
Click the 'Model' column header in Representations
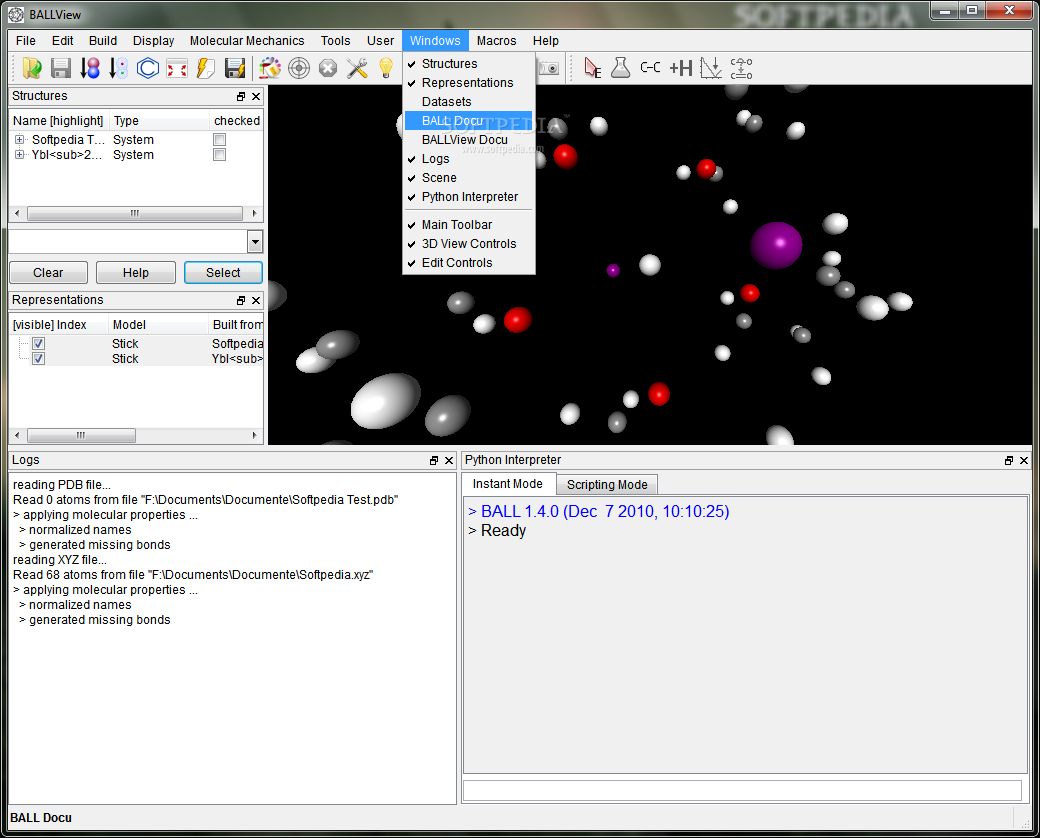158,325
